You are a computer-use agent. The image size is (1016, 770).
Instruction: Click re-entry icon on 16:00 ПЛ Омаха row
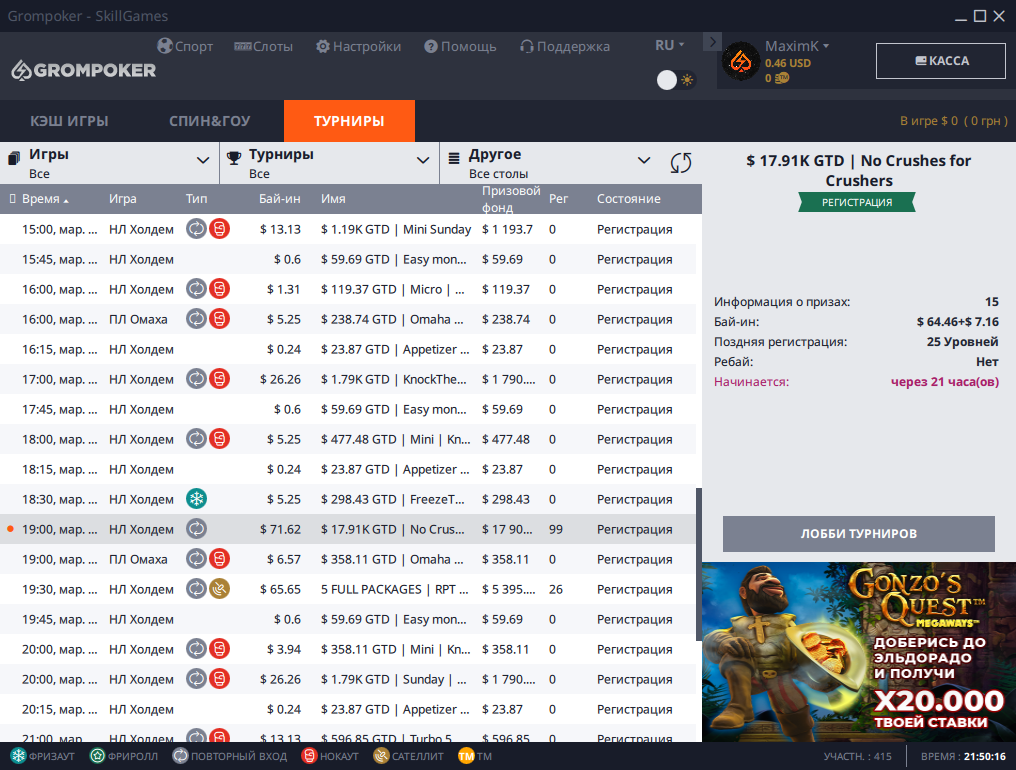pyautogui.click(x=196, y=318)
